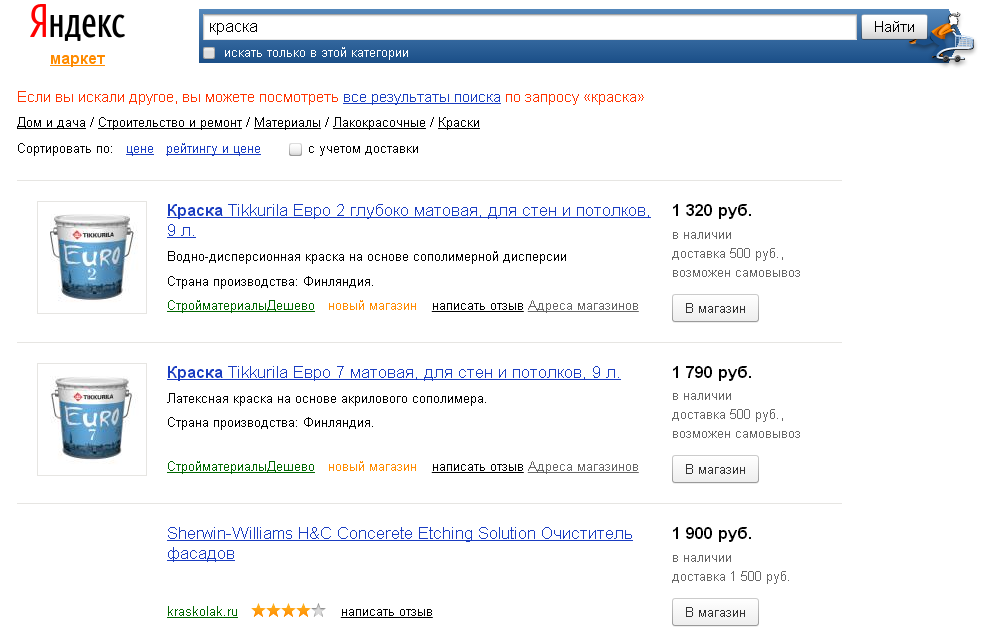
Task: Click новый магазин label for Евро 7
Action: tap(372, 467)
